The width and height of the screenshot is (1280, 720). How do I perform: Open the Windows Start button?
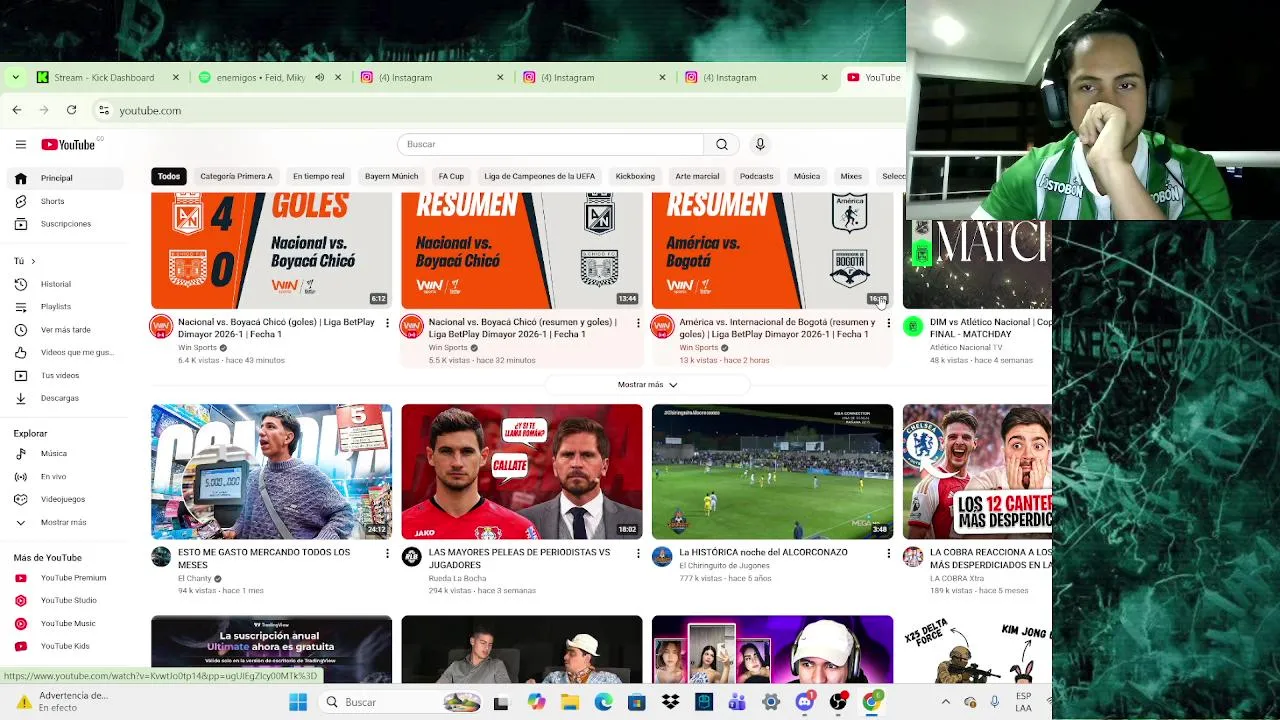pos(298,702)
